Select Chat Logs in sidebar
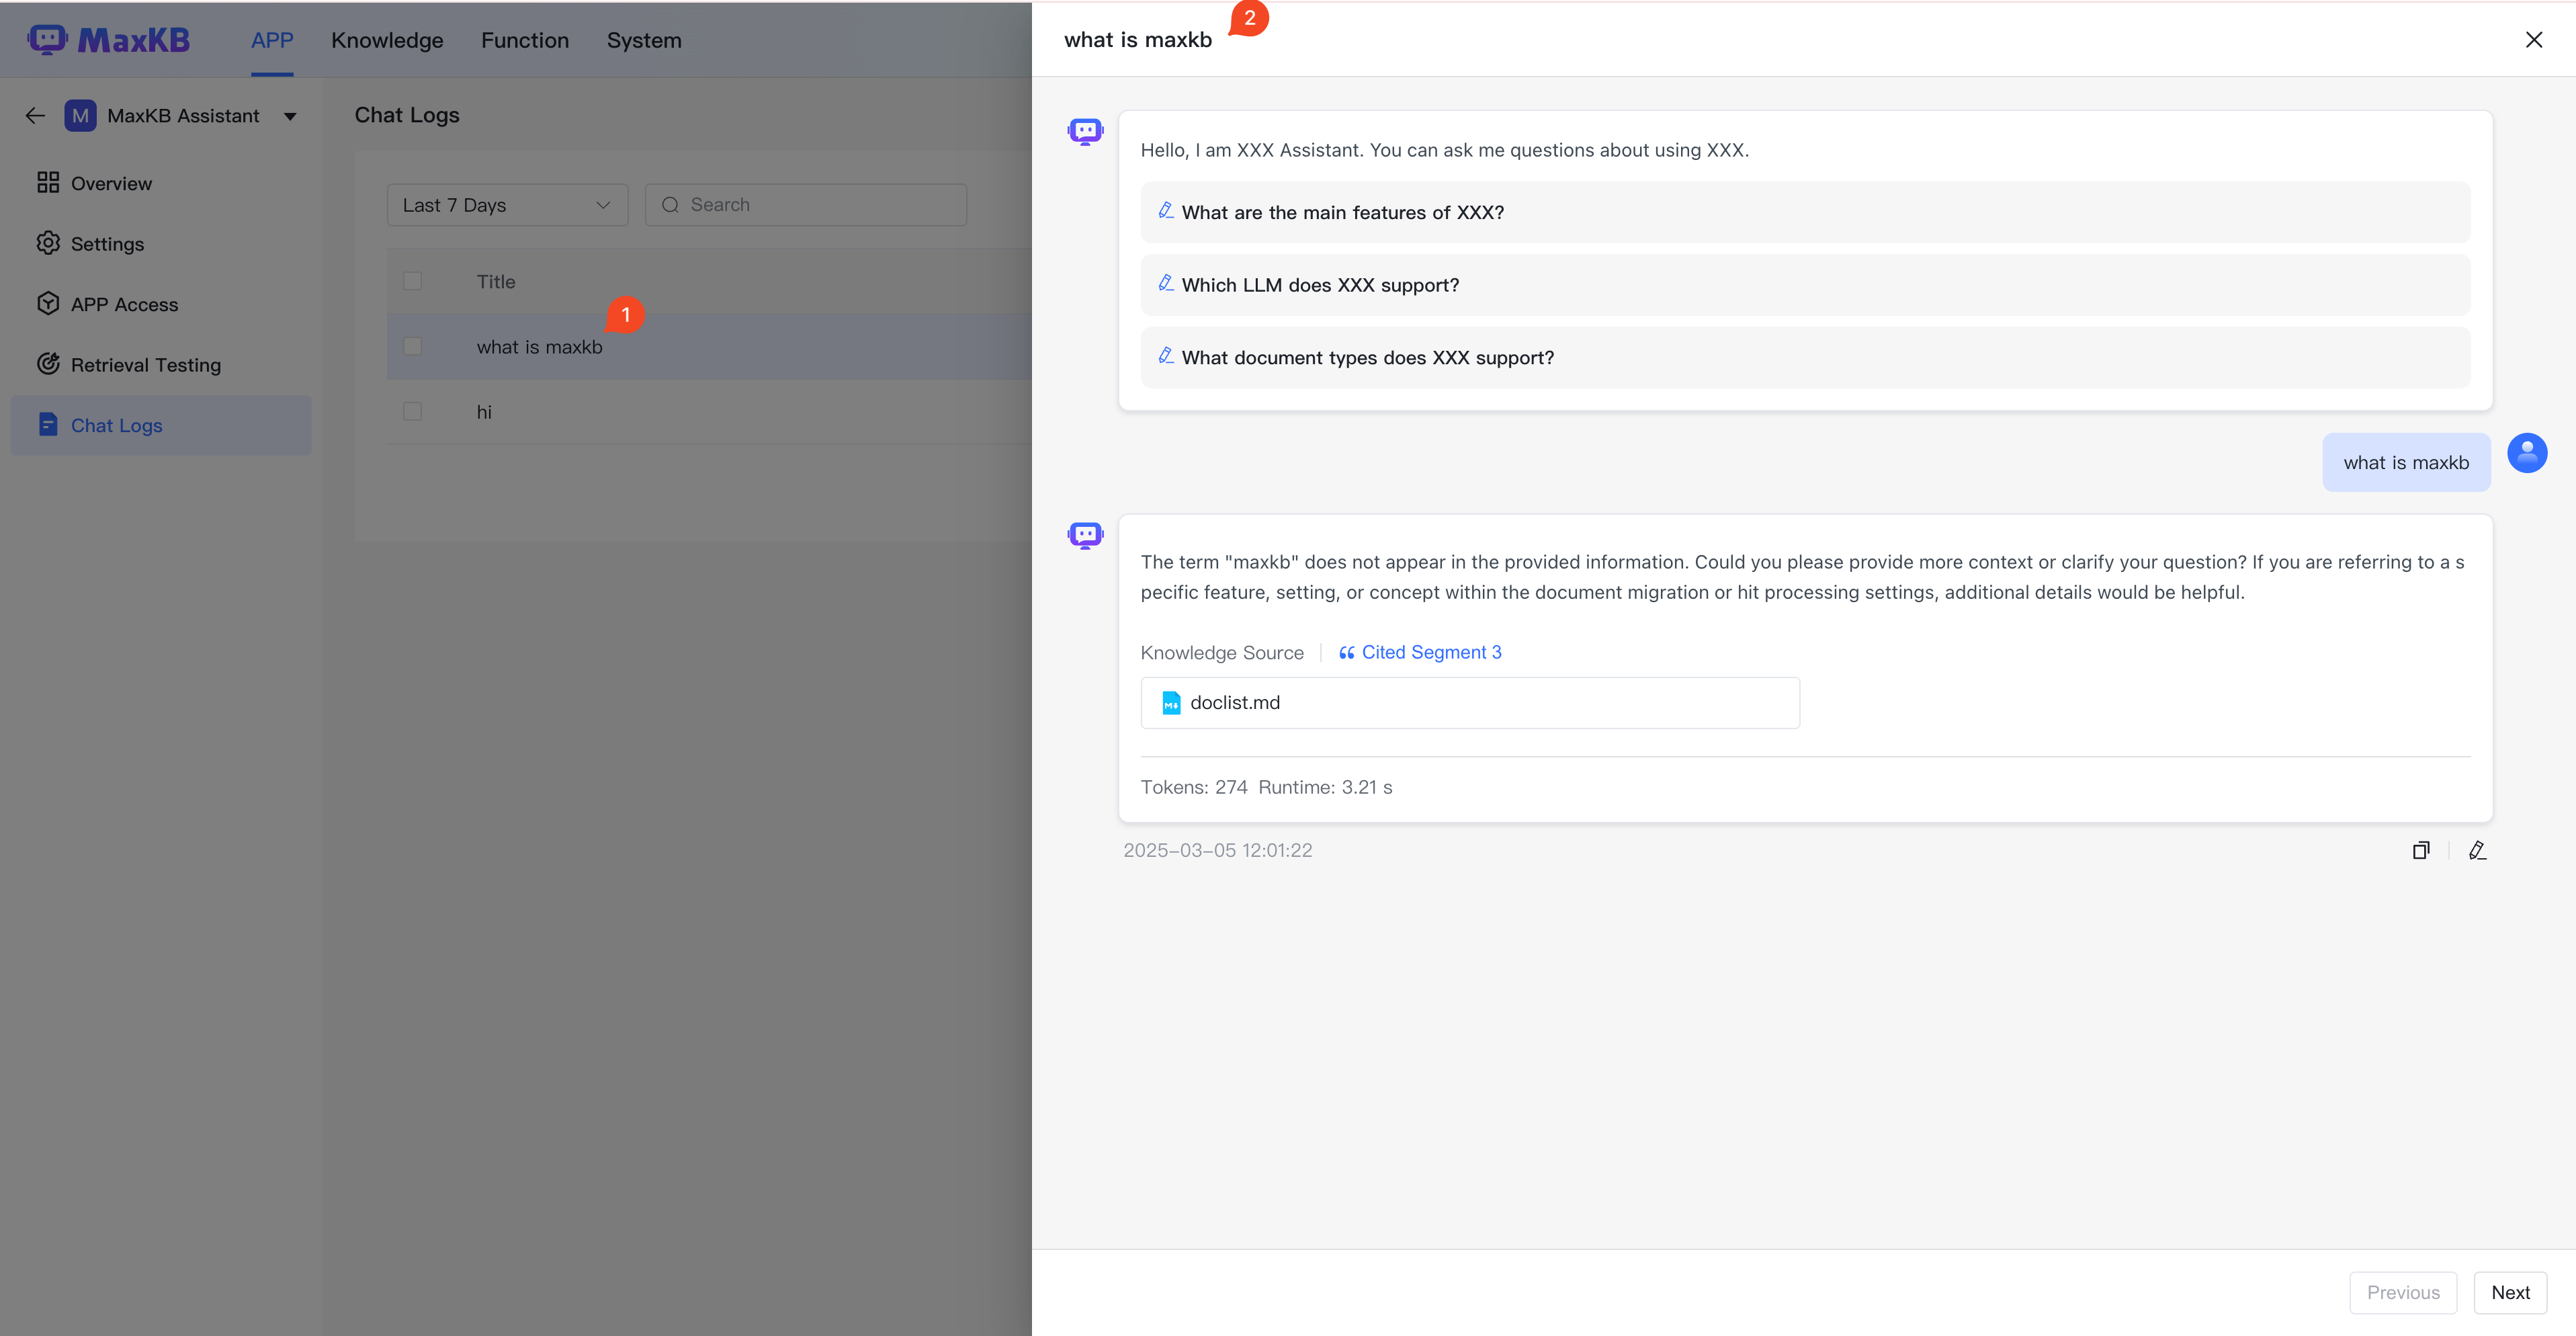The width and height of the screenshot is (2576, 1336). [x=161, y=425]
